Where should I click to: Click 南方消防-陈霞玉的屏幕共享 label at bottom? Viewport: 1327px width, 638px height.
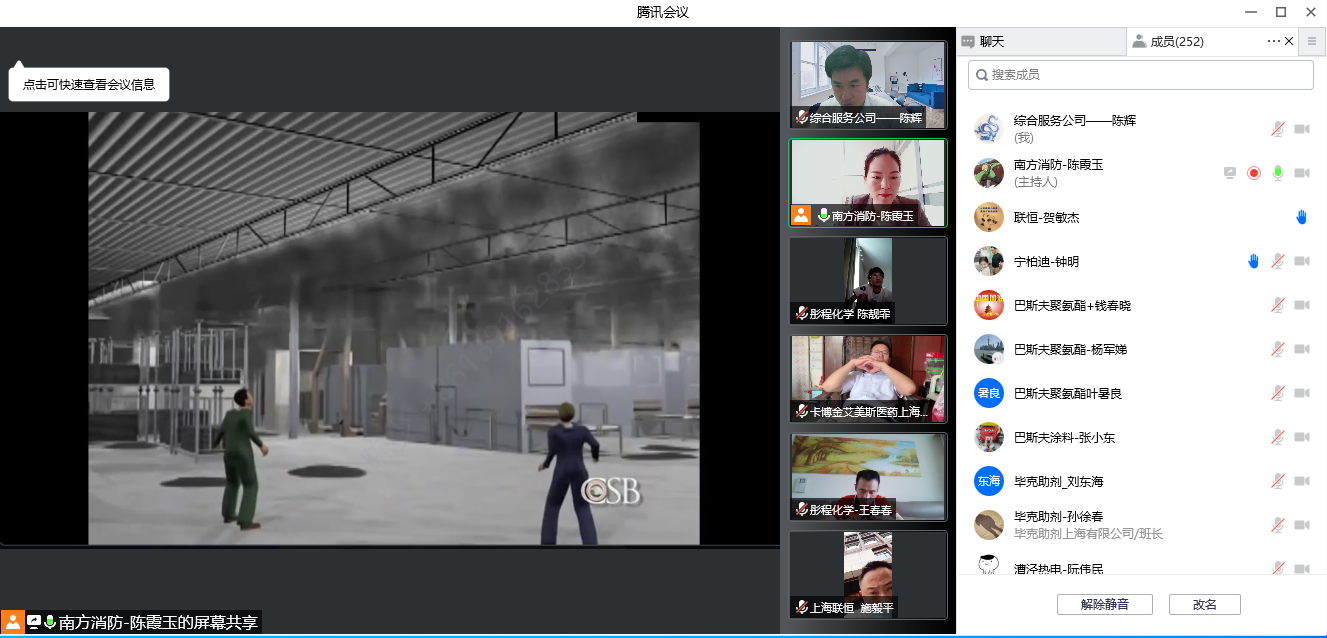pyautogui.click(x=158, y=622)
